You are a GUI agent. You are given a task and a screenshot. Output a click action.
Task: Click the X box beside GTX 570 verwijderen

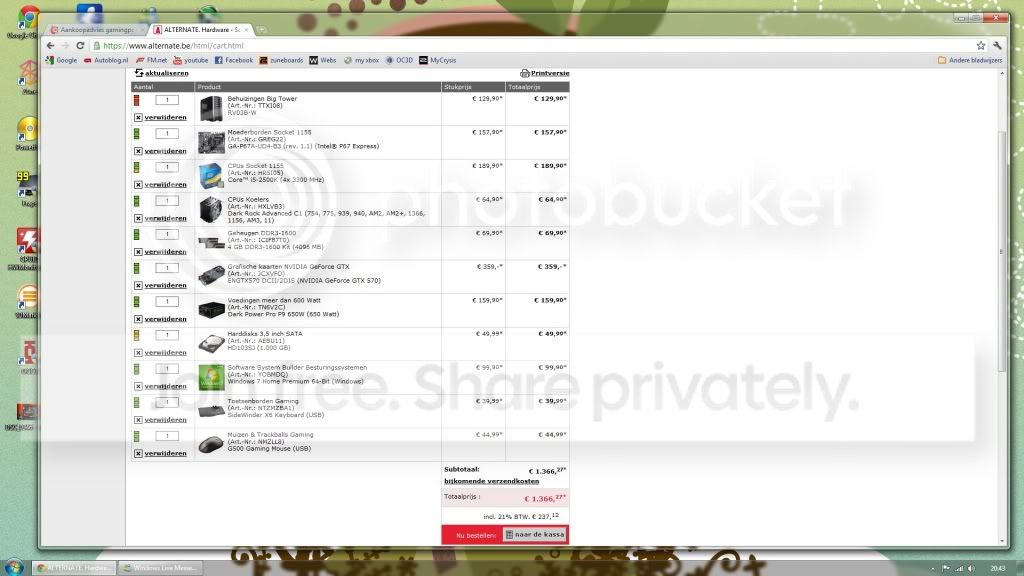tap(138, 285)
